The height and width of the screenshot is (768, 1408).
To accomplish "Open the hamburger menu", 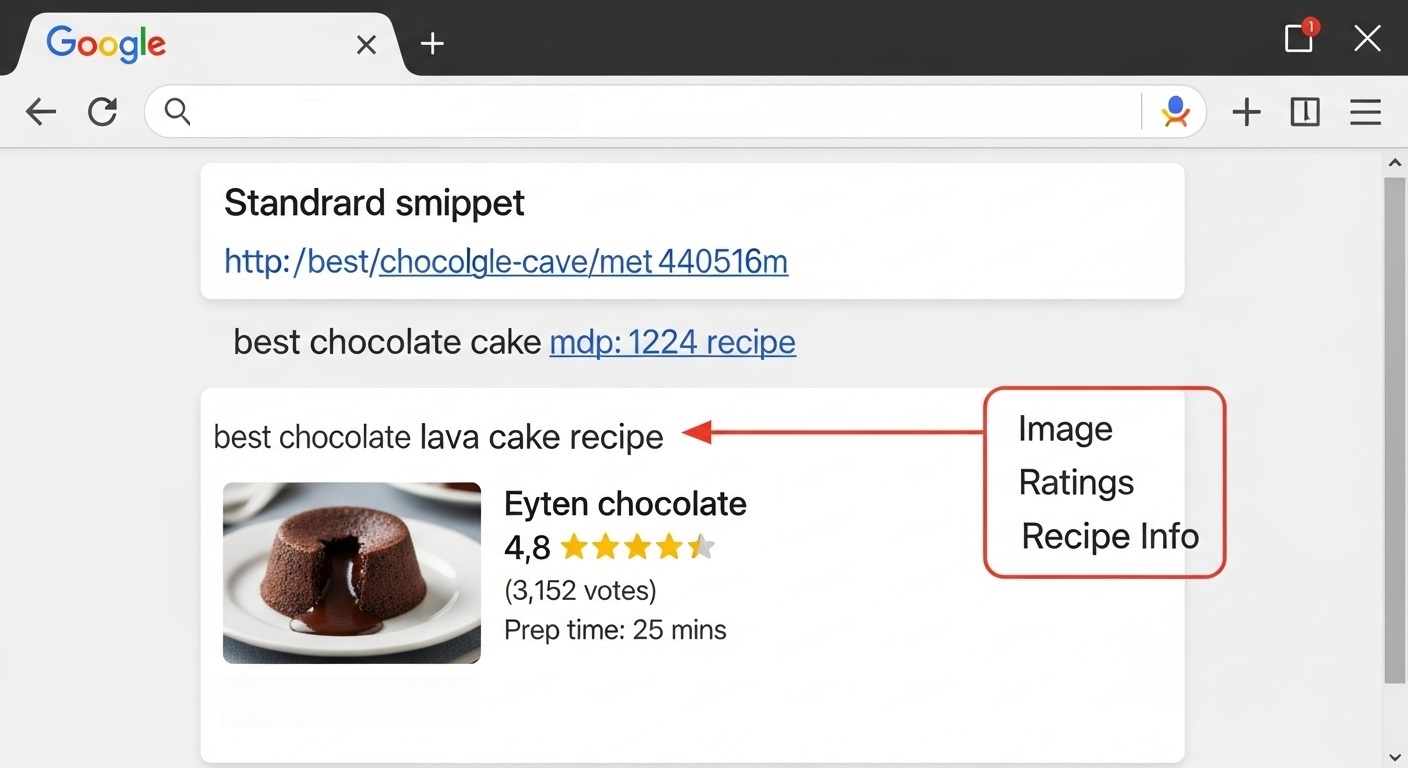I will coord(1365,112).
